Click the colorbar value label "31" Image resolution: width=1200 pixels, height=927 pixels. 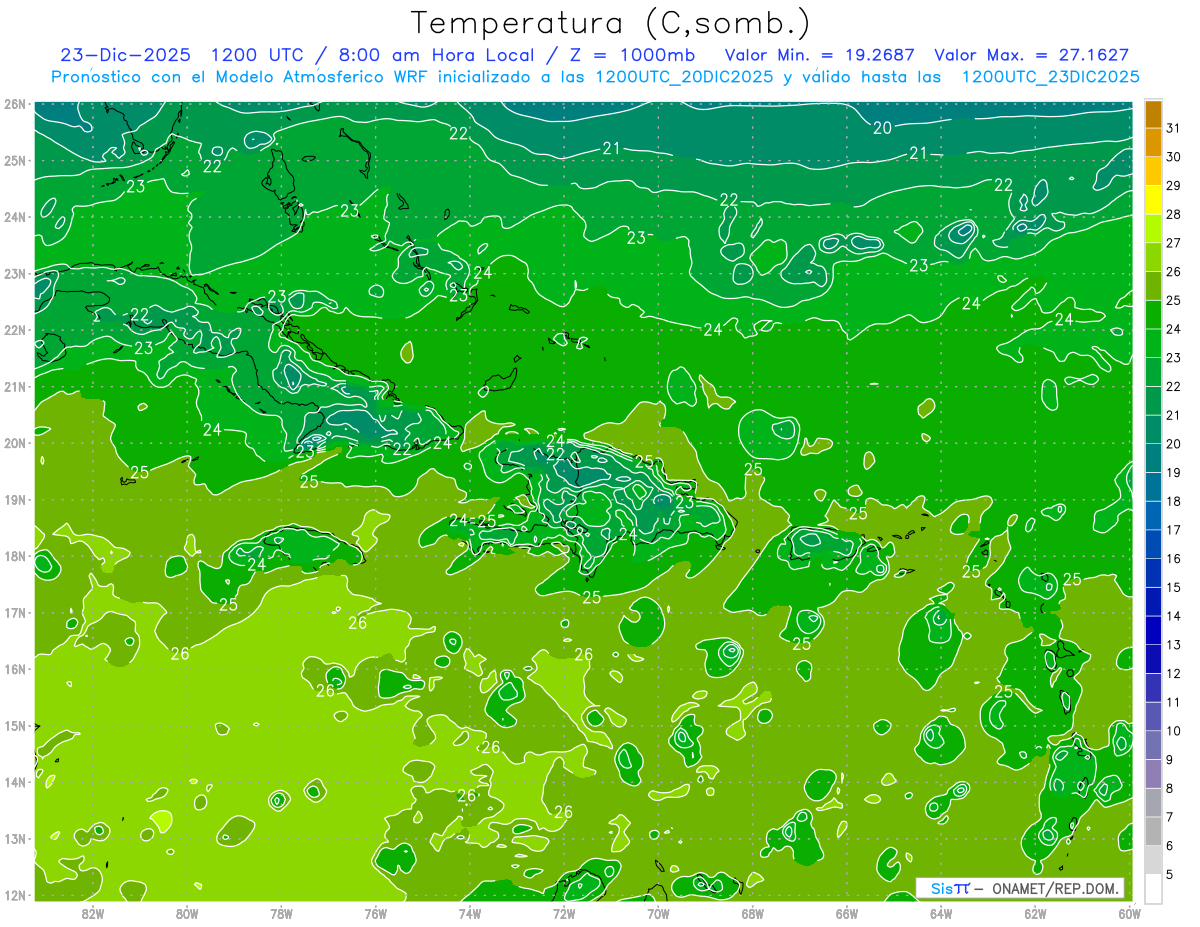click(x=1174, y=128)
